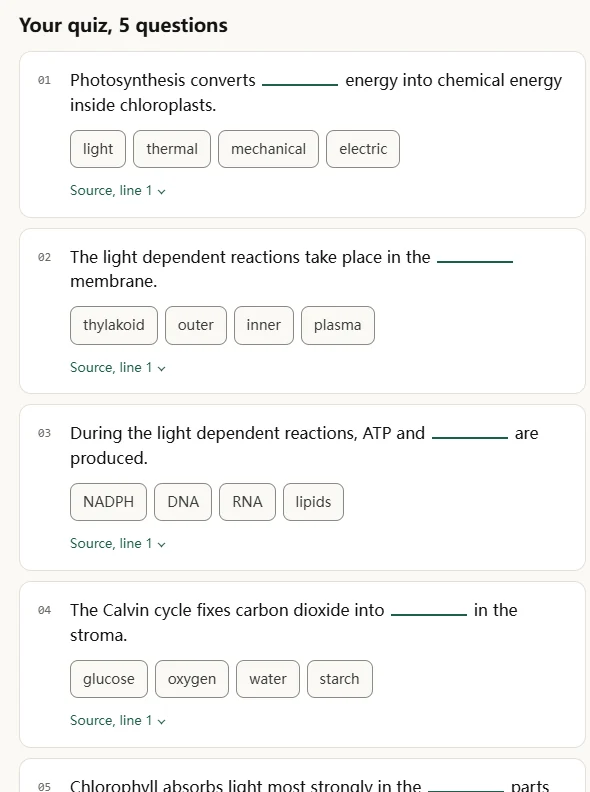590x792 pixels.
Task: Open the source chevron under question 04
Action: pos(162,721)
